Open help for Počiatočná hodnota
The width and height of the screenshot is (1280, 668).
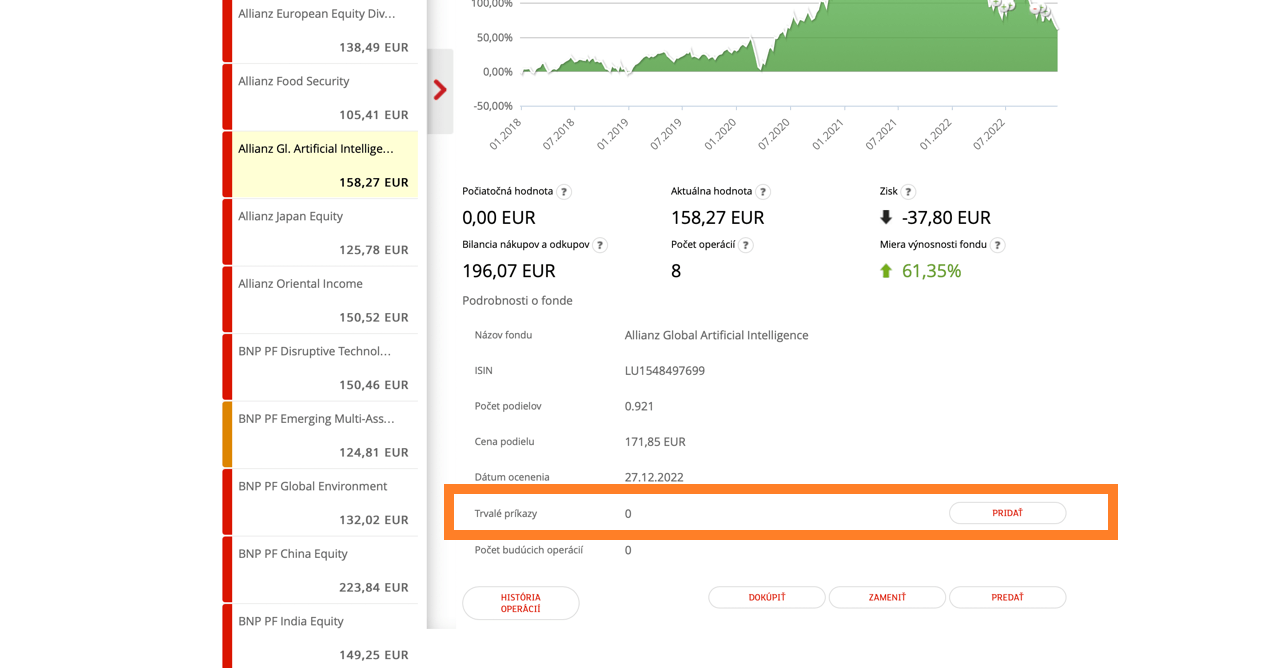pos(564,192)
